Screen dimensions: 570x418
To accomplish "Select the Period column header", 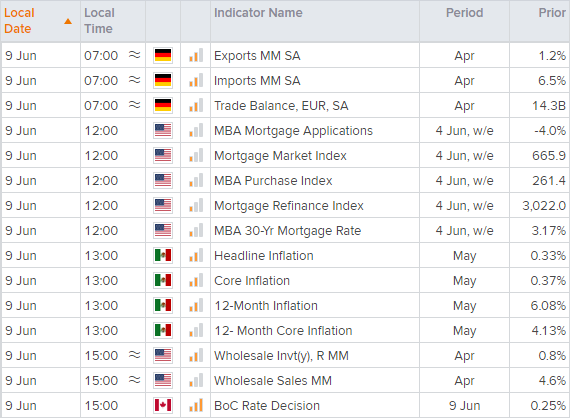I will [464, 13].
